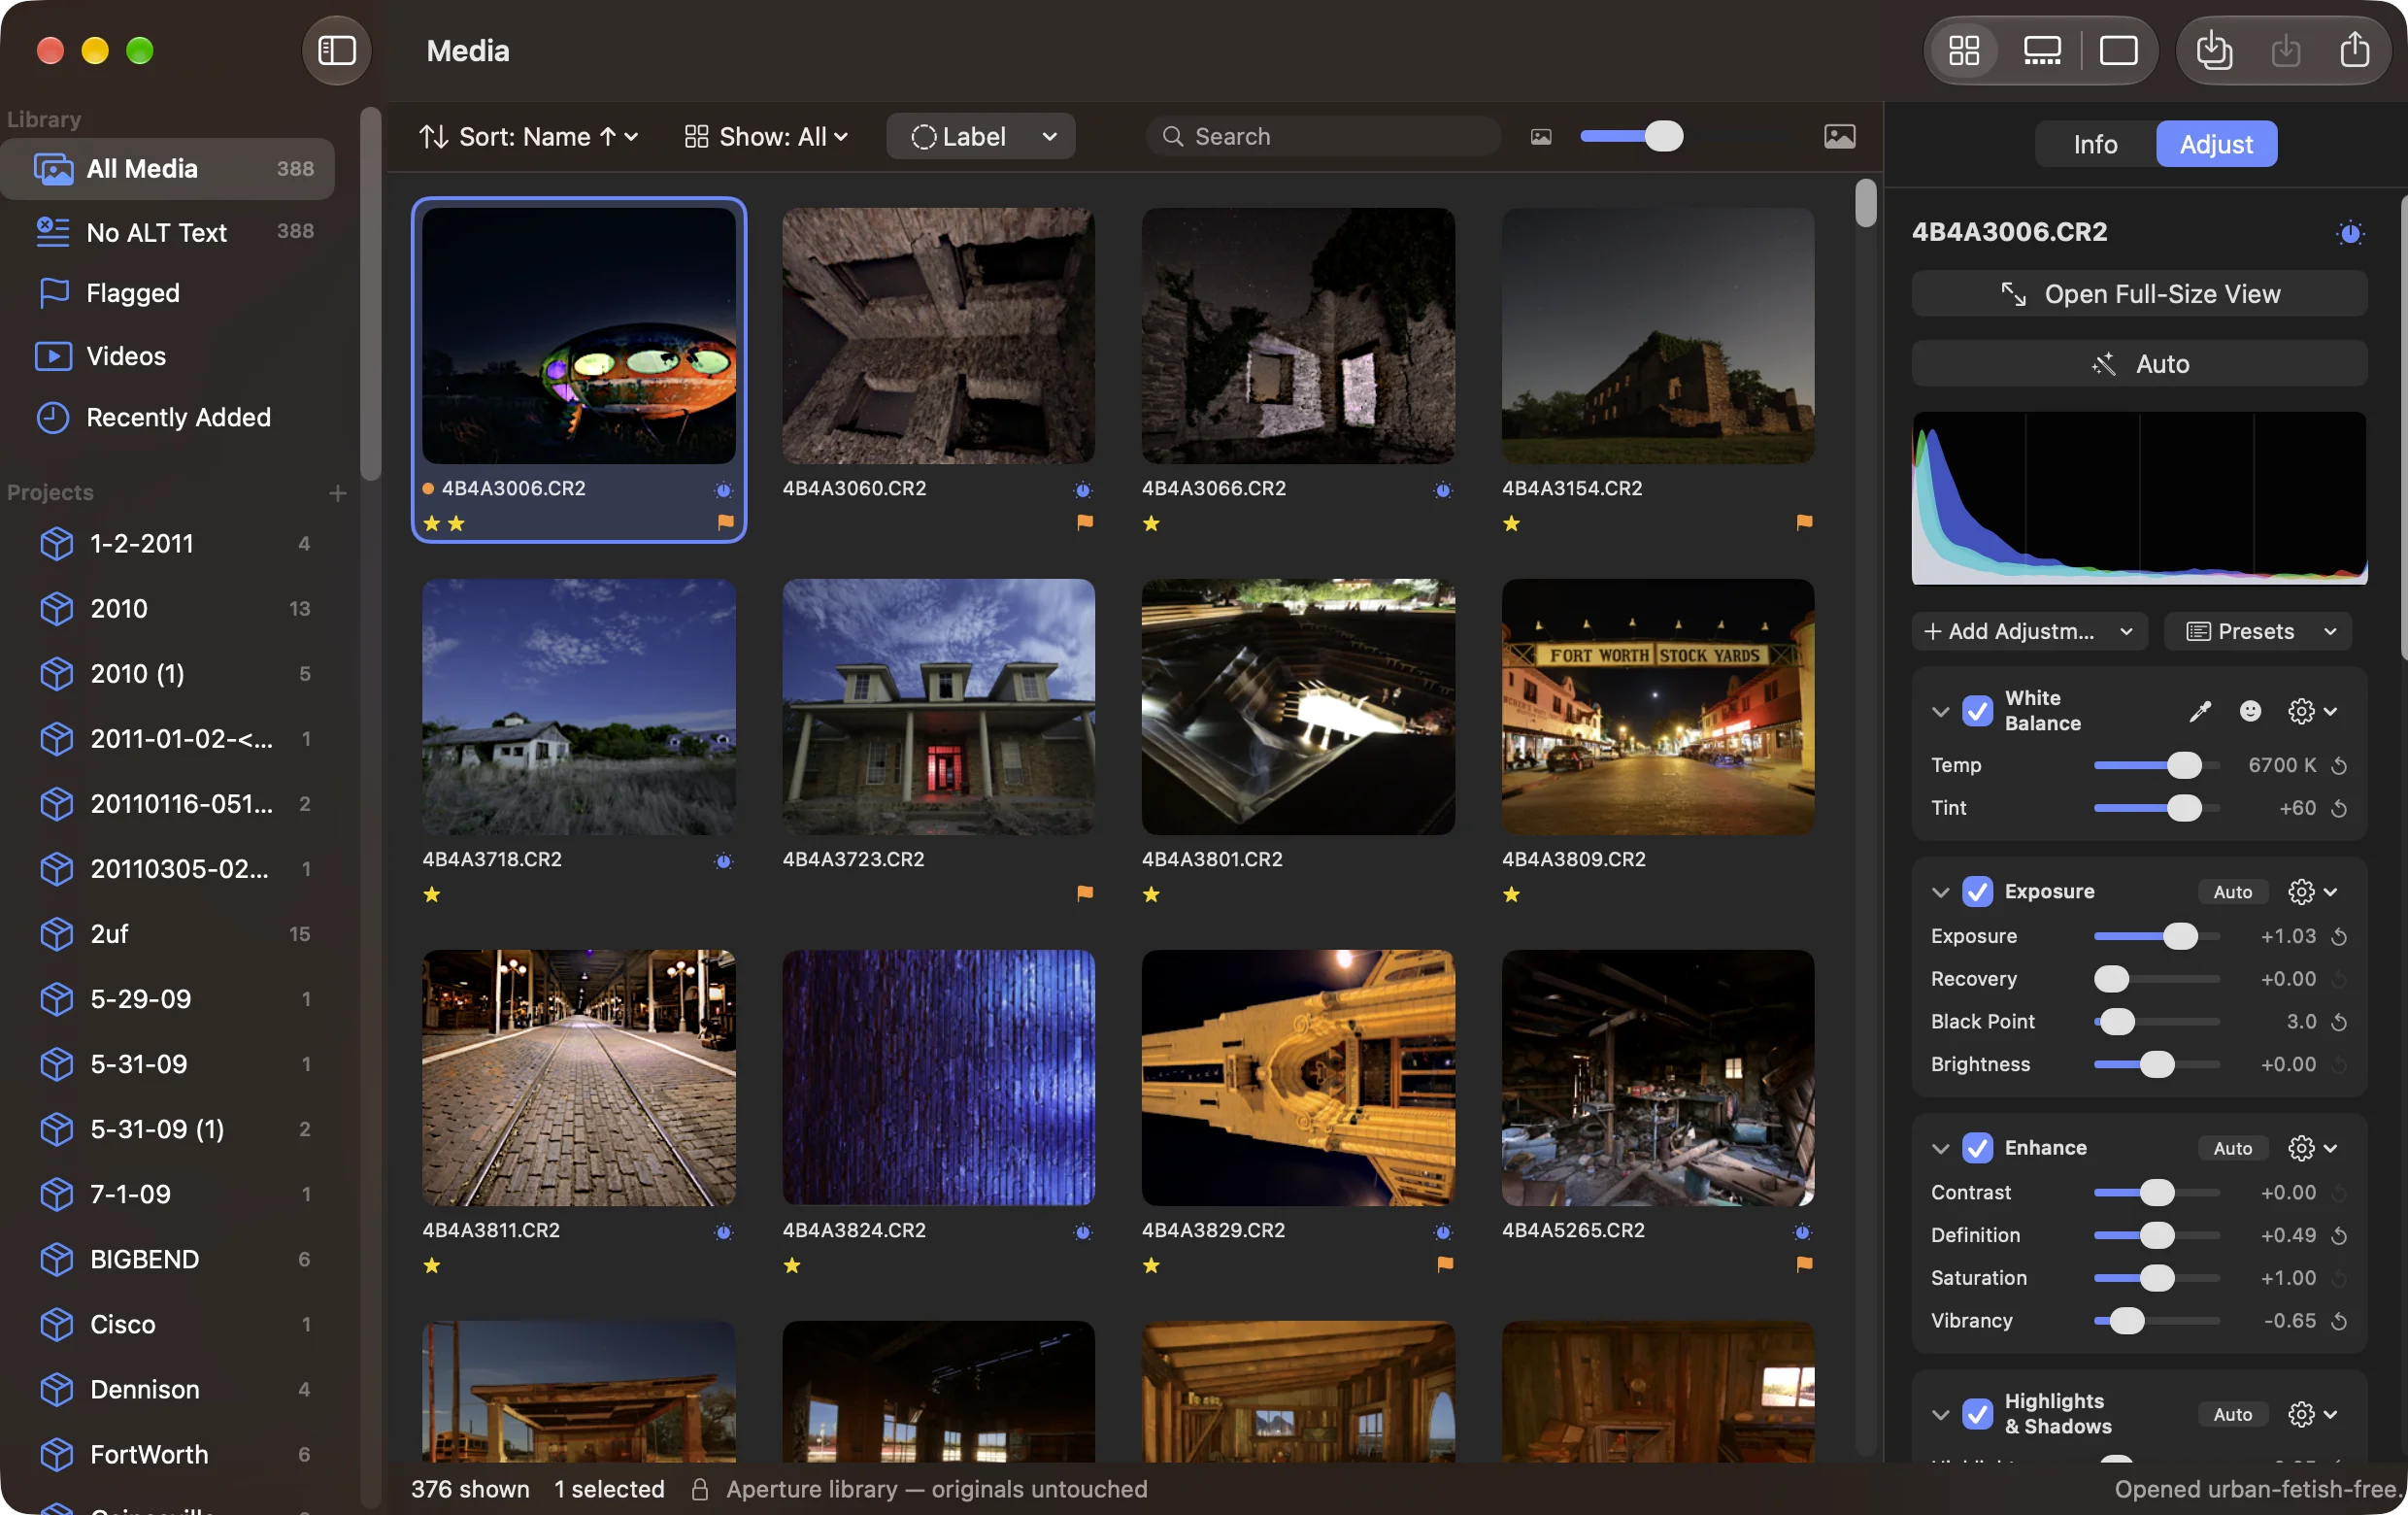2408x1515 pixels.
Task: Click small thumbnail size icon
Action: pyautogui.click(x=1540, y=136)
